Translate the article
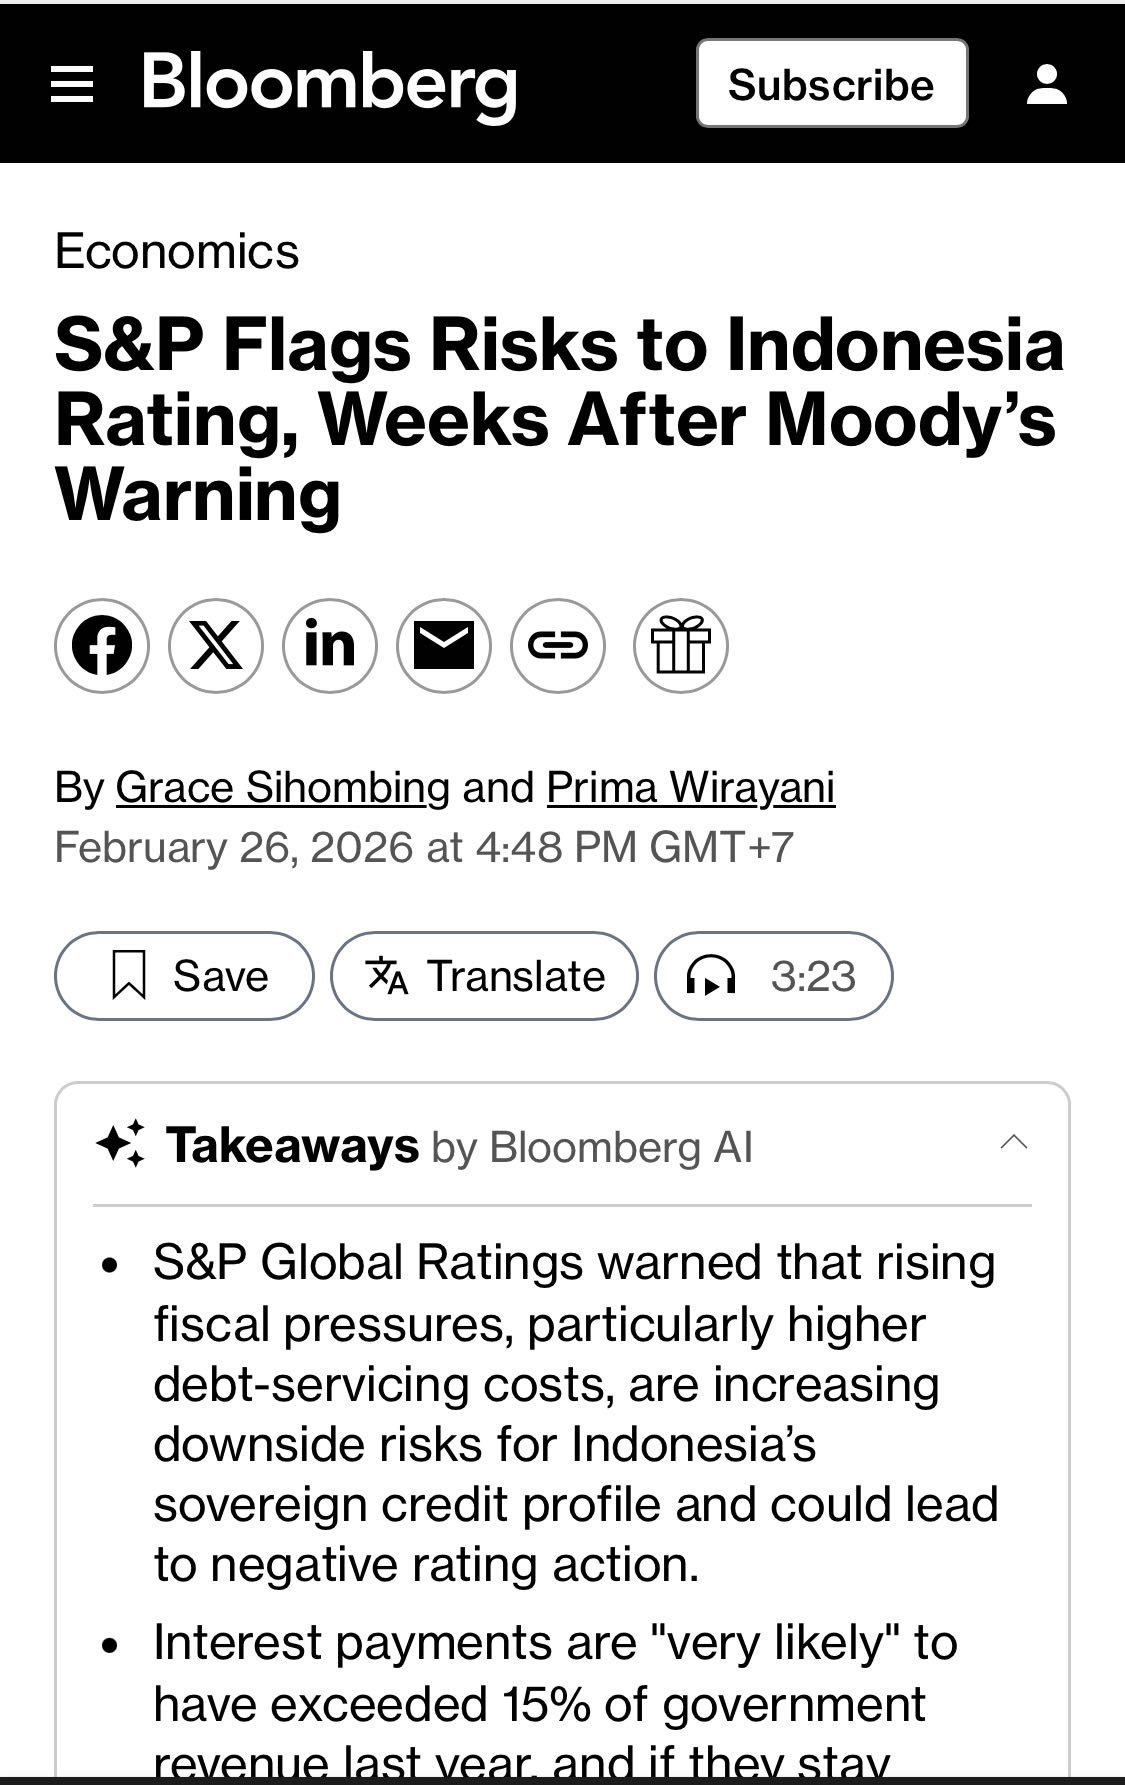Viewport: 1125px width, 1785px height. [x=484, y=975]
